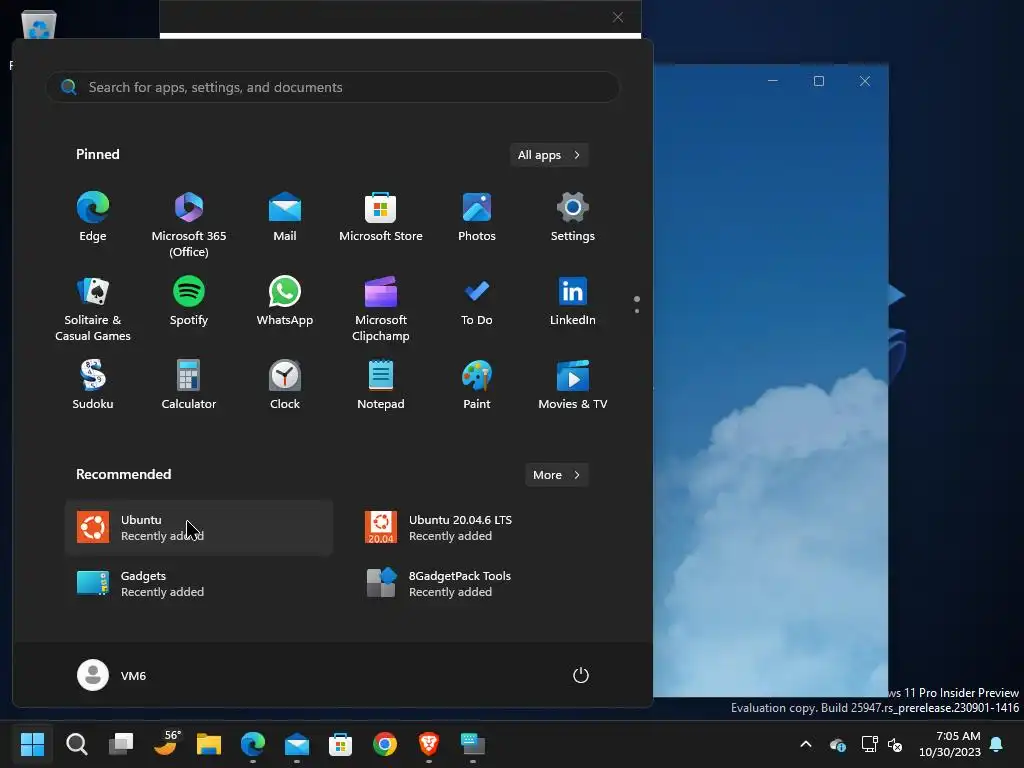Screen dimensions: 1024x768
Task: Show More recommended items
Action: click(556, 475)
